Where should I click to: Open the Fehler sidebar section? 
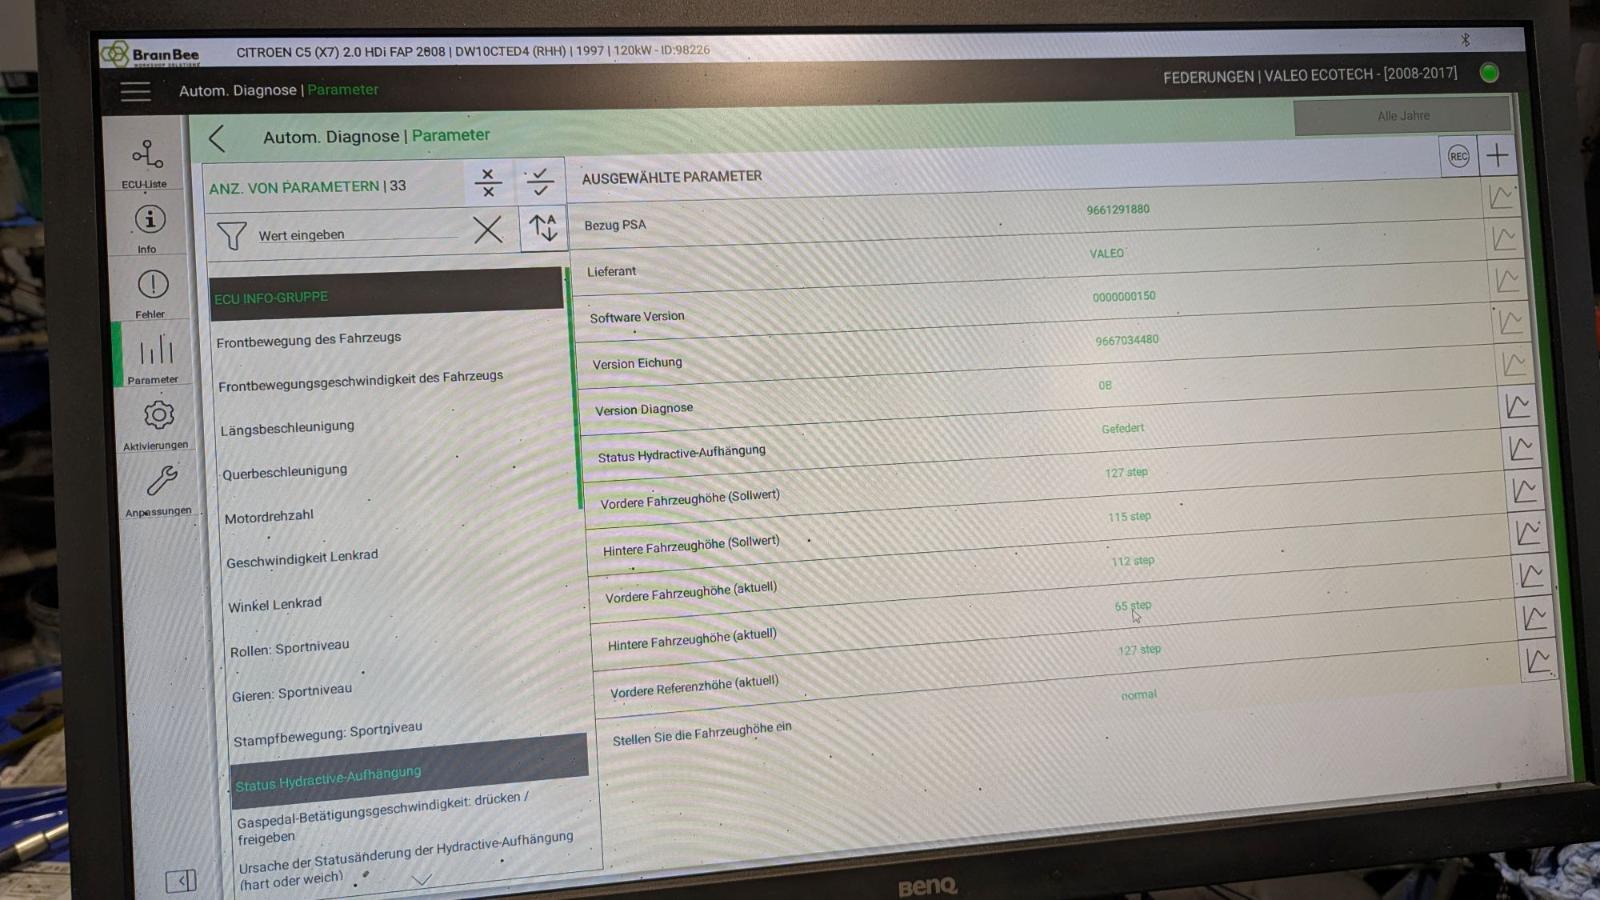pos(151,293)
